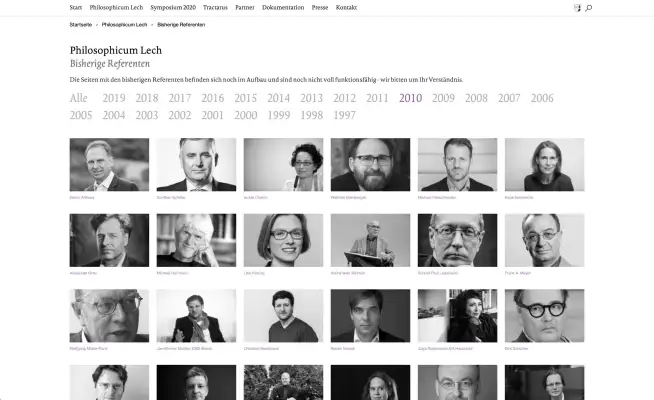Open photo of man reading seated in chair
This screenshot has height=400, width=654.
370,240
